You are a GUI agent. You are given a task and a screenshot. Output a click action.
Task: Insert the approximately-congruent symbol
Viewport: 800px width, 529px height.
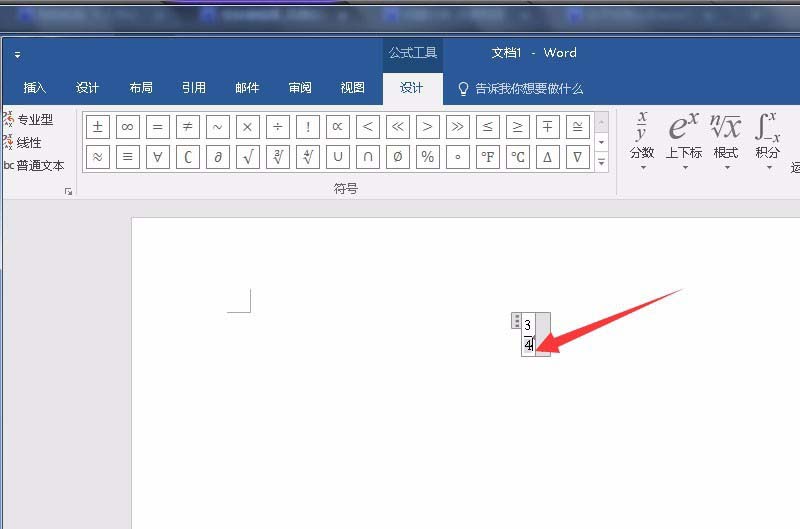[578, 127]
